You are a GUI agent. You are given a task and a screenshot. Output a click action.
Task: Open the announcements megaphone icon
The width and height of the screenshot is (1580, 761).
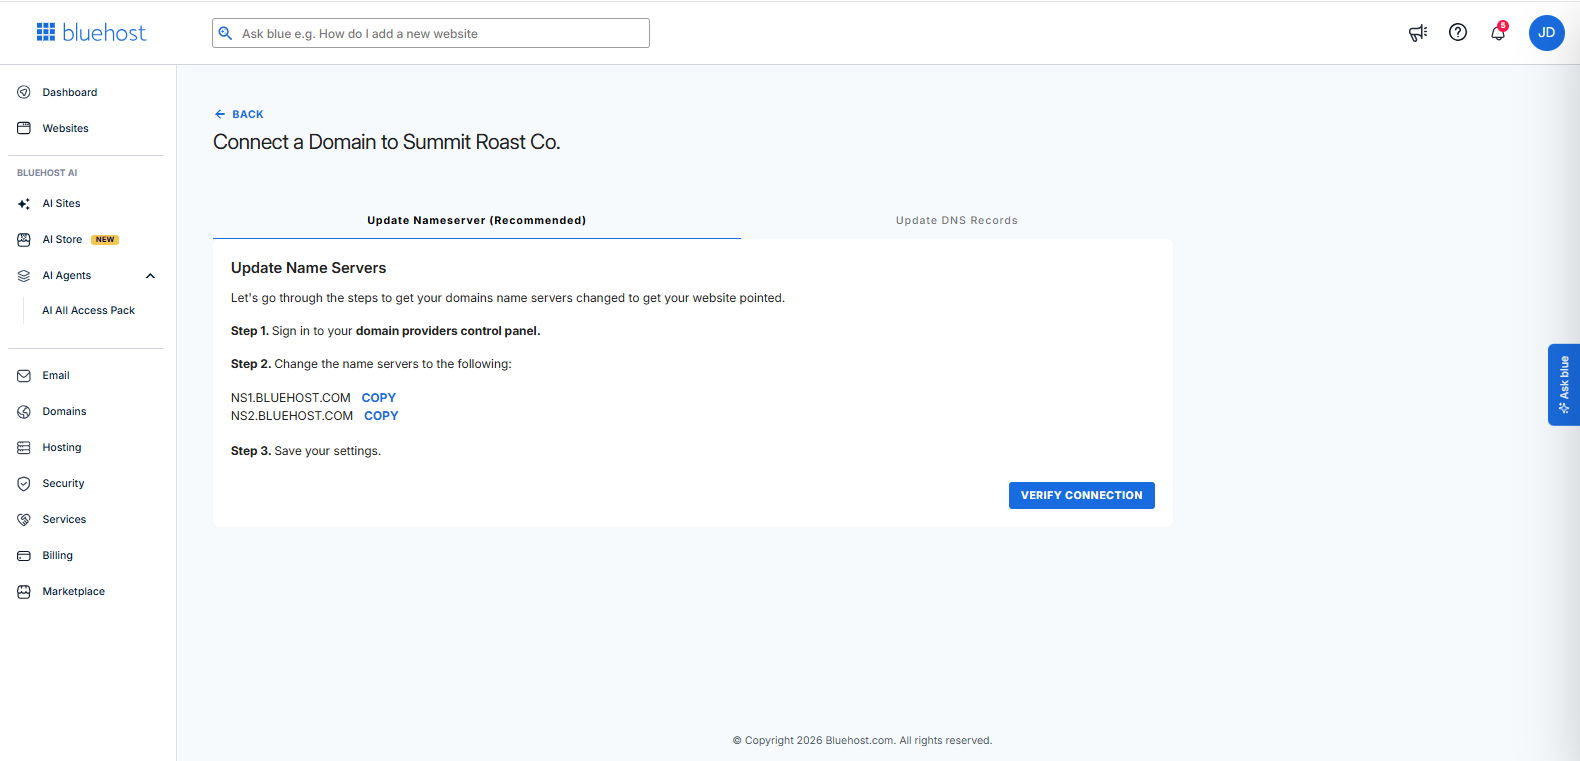(x=1418, y=33)
